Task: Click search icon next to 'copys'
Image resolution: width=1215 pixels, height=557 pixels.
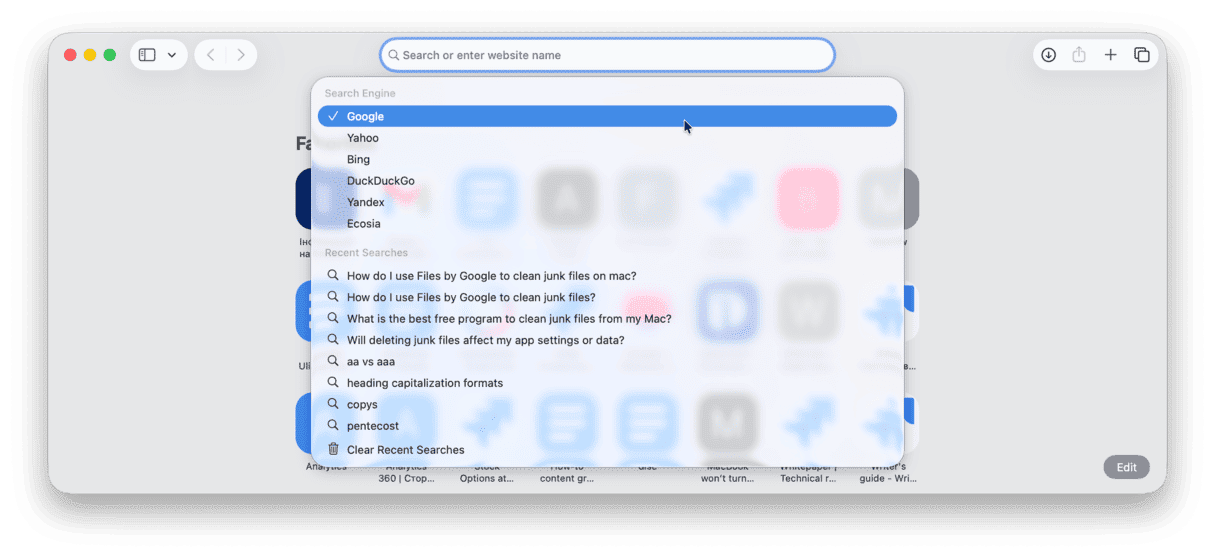Action: (x=333, y=404)
